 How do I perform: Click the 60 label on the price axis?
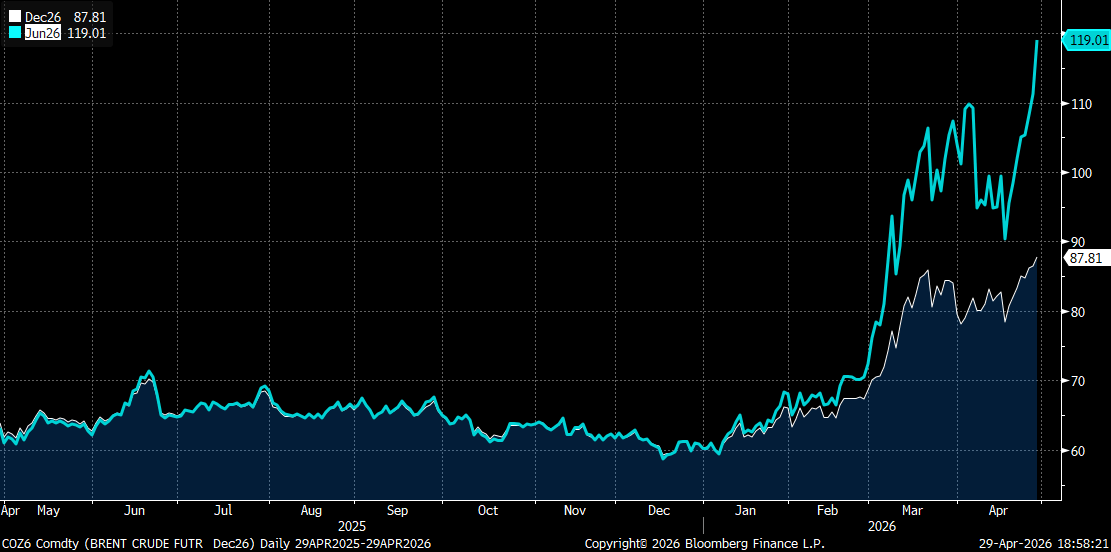point(1078,451)
